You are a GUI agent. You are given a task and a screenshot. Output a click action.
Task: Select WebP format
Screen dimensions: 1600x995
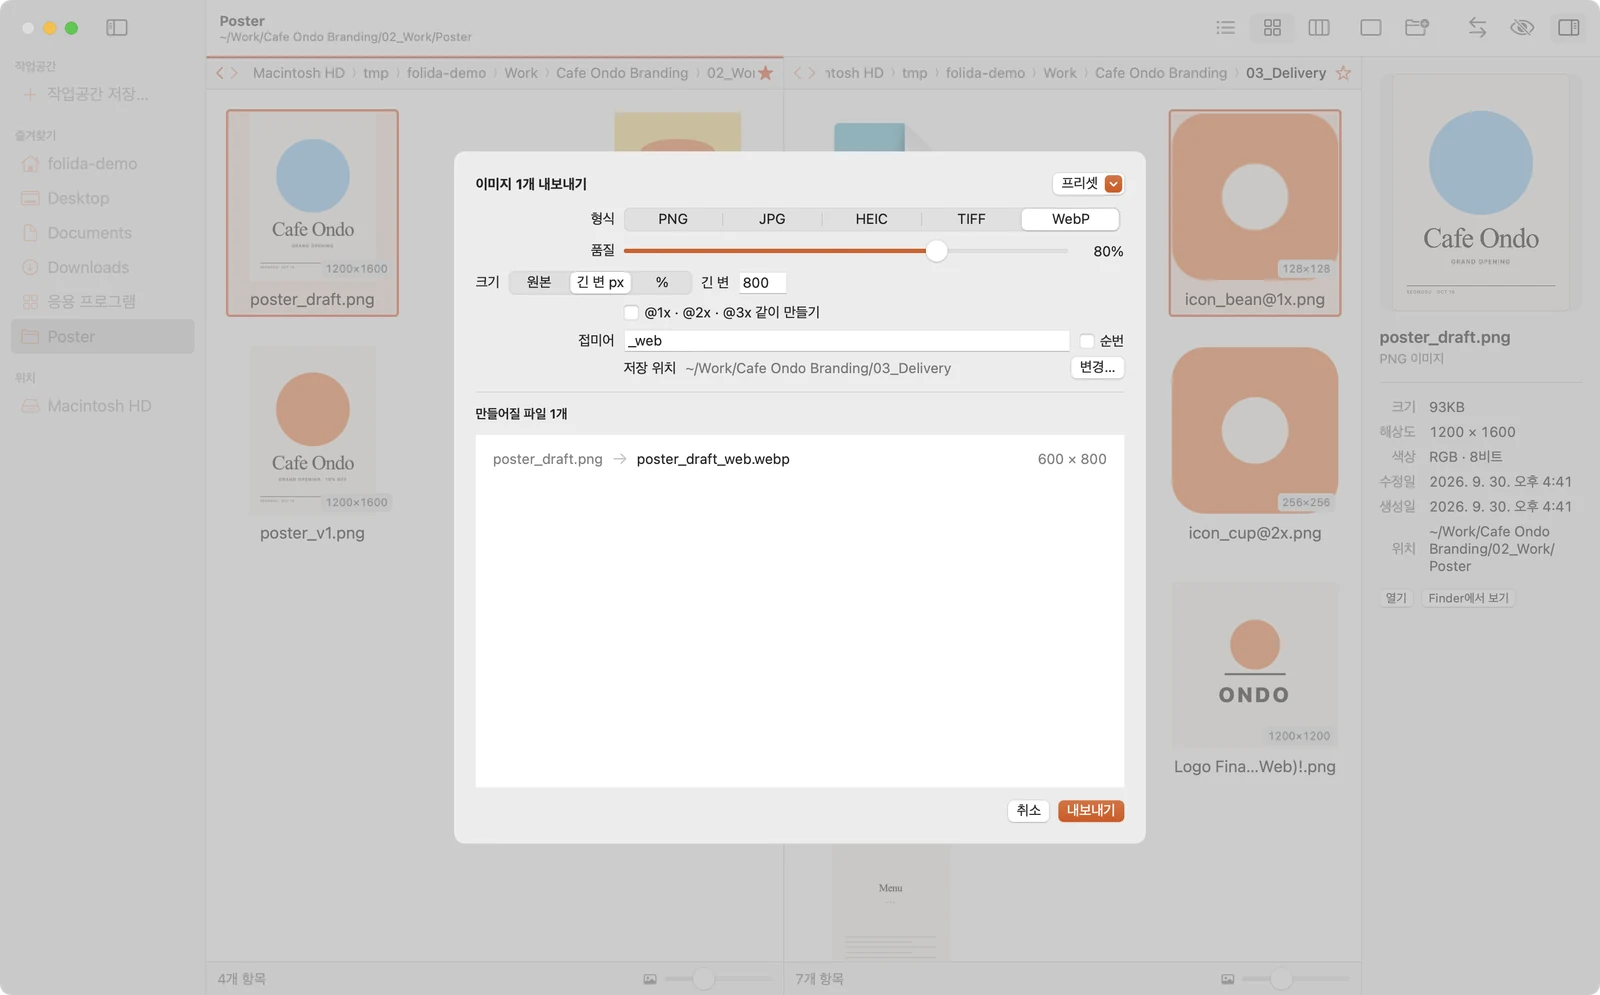pos(1070,219)
